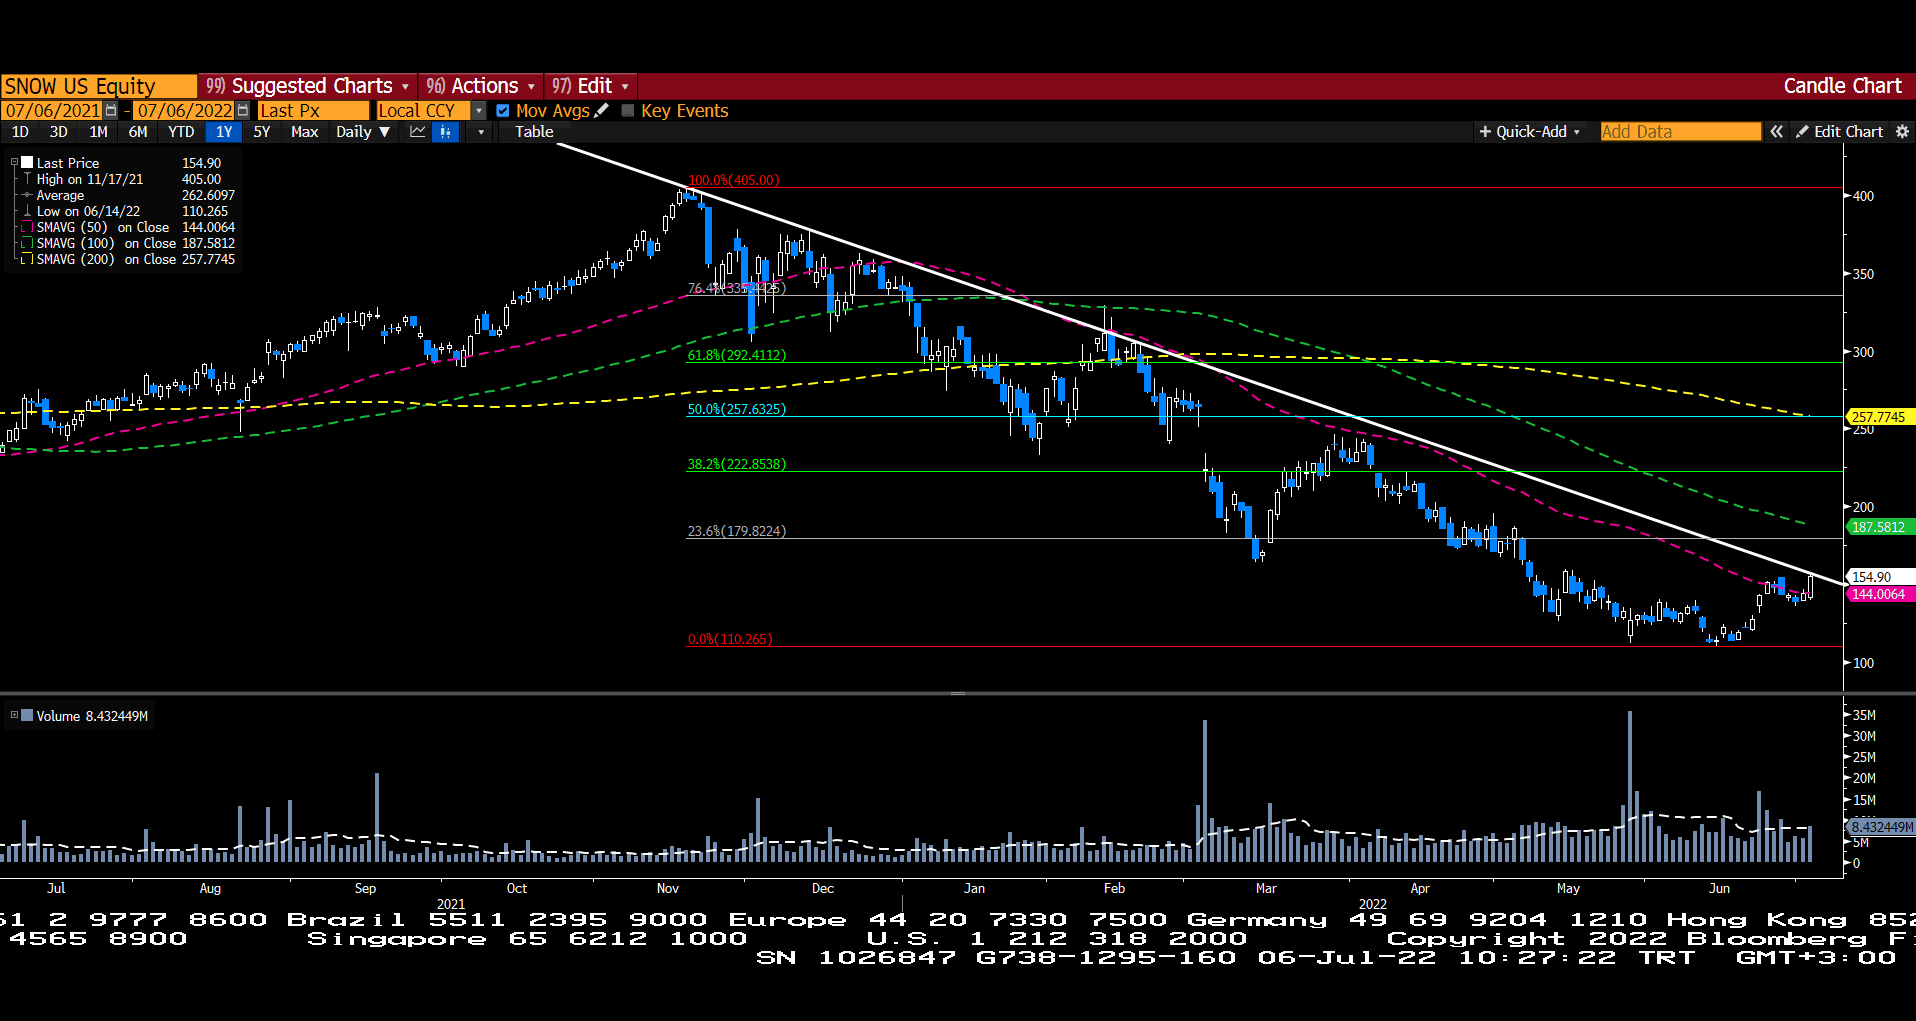Click the 144.0064 magenta axis price tag

pyautogui.click(x=1880, y=594)
